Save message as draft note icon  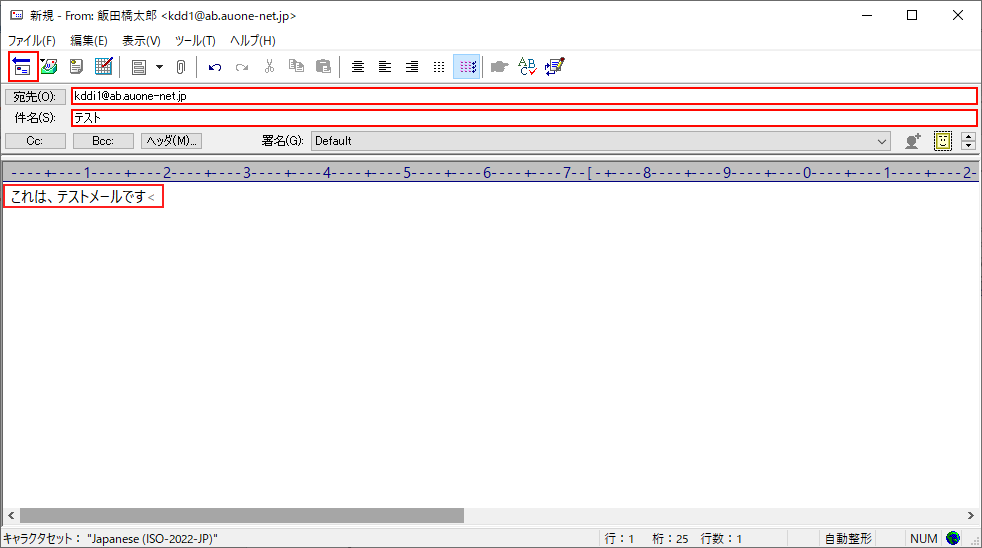click(76, 66)
